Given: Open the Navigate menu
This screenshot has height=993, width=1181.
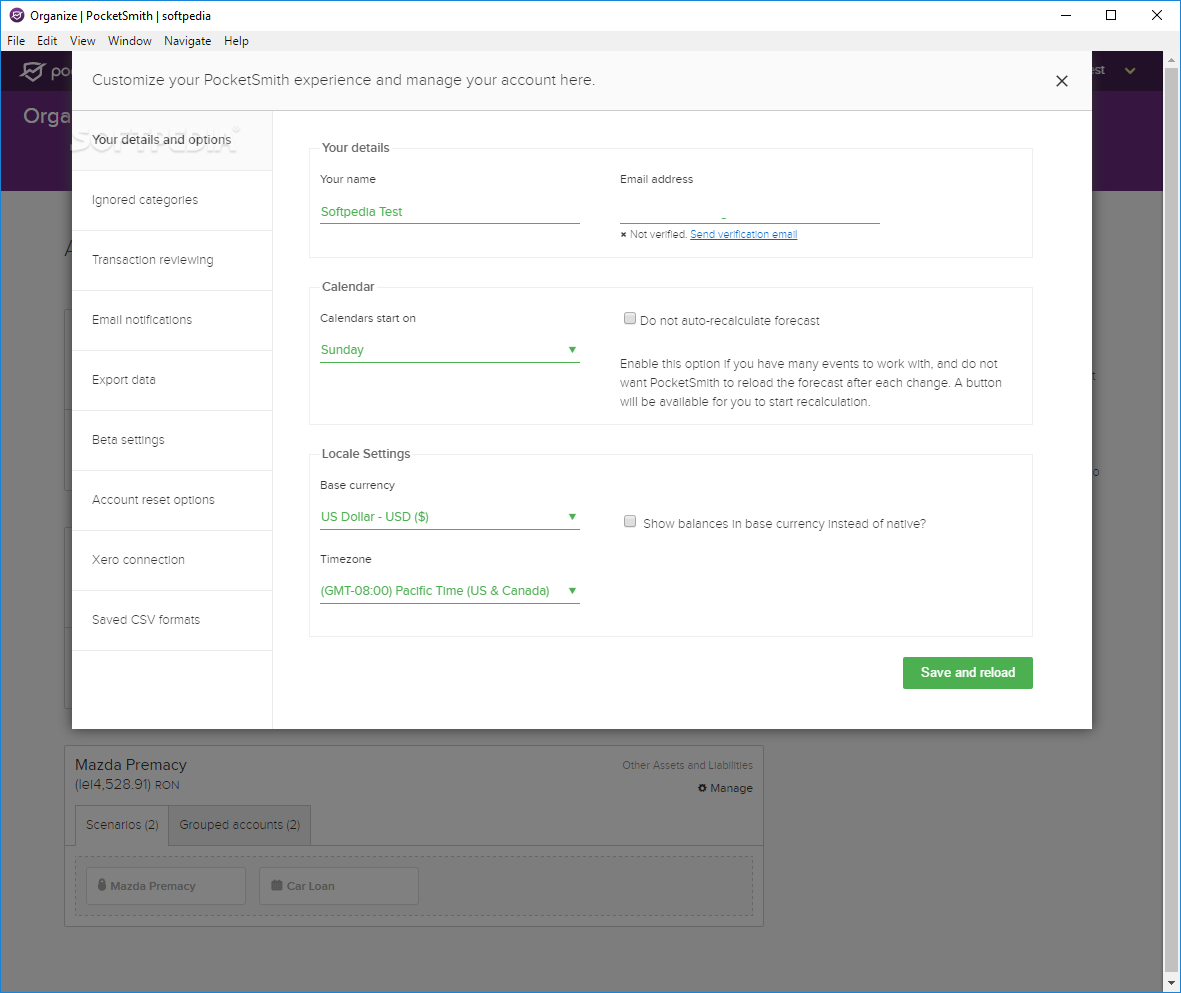Looking at the screenshot, I should pos(188,41).
